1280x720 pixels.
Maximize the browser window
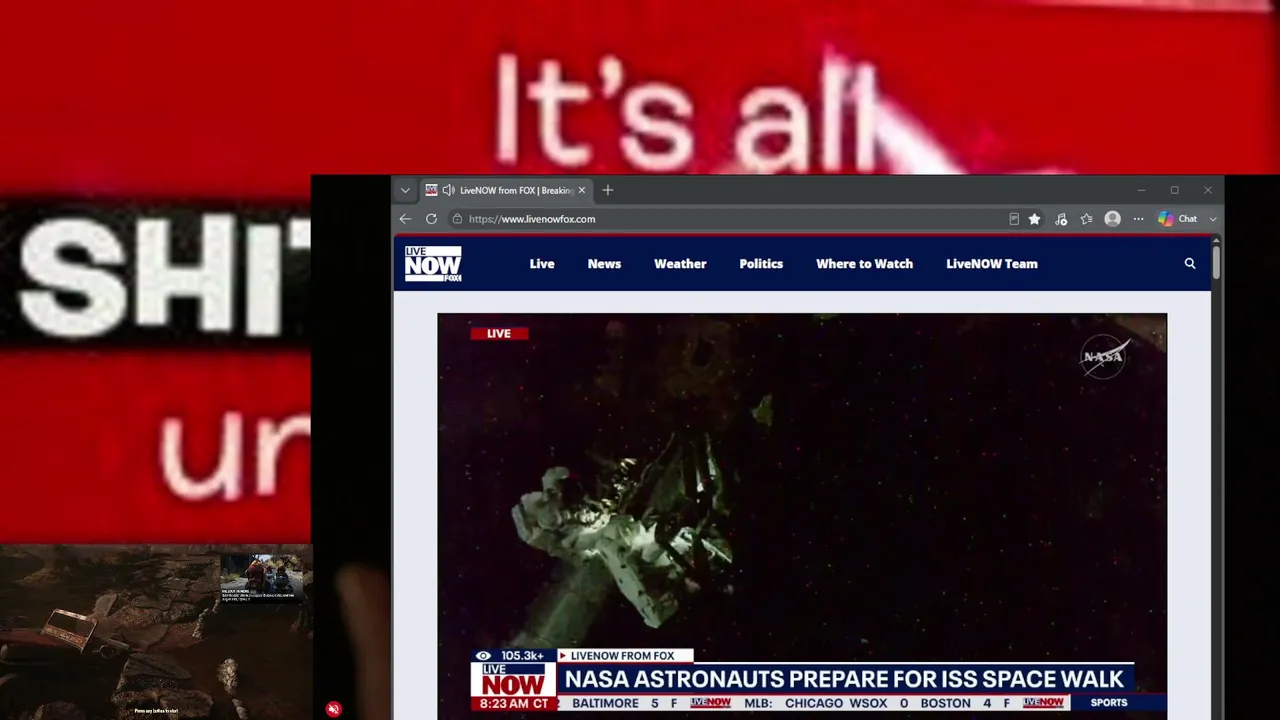tap(1175, 190)
